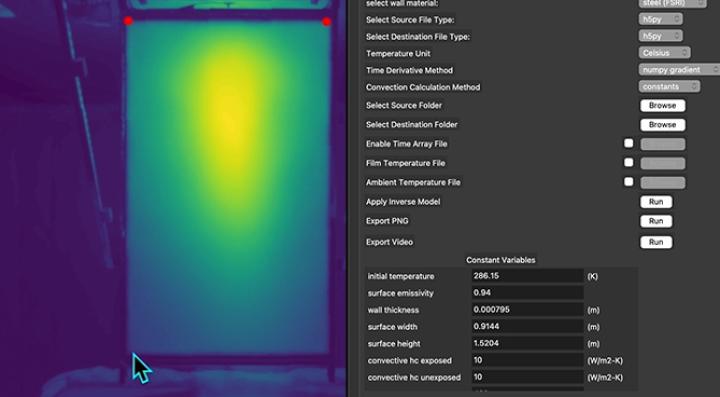720x397 pixels.
Task: Click the top-left red corner marker
Action: pos(128,21)
